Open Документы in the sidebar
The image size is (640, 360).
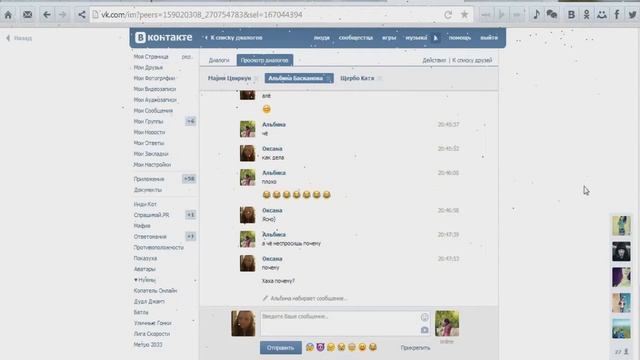coord(148,190)
